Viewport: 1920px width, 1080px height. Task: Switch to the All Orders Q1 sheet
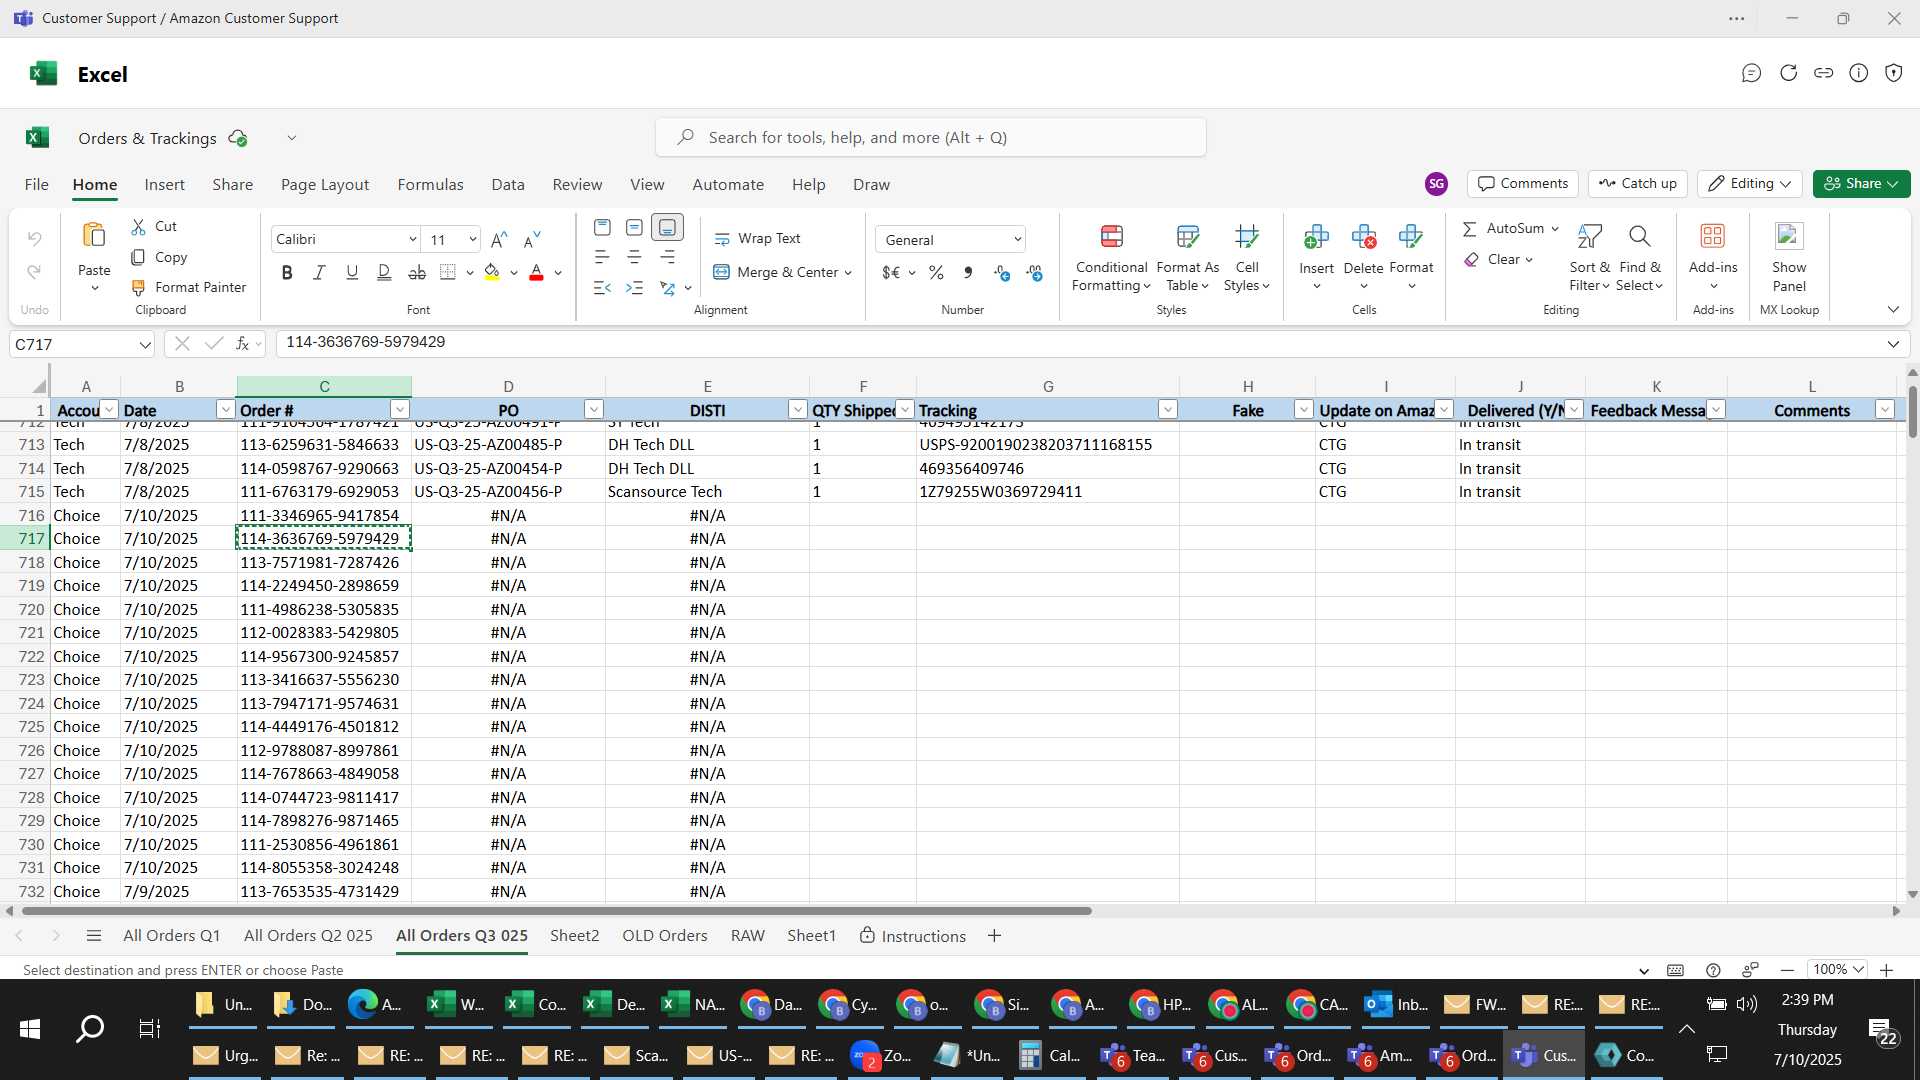171,936
